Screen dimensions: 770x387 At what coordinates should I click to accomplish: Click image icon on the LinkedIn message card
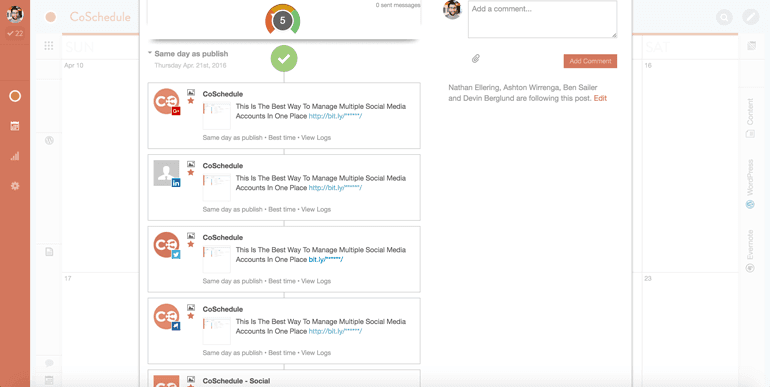(x=191, y=164)
